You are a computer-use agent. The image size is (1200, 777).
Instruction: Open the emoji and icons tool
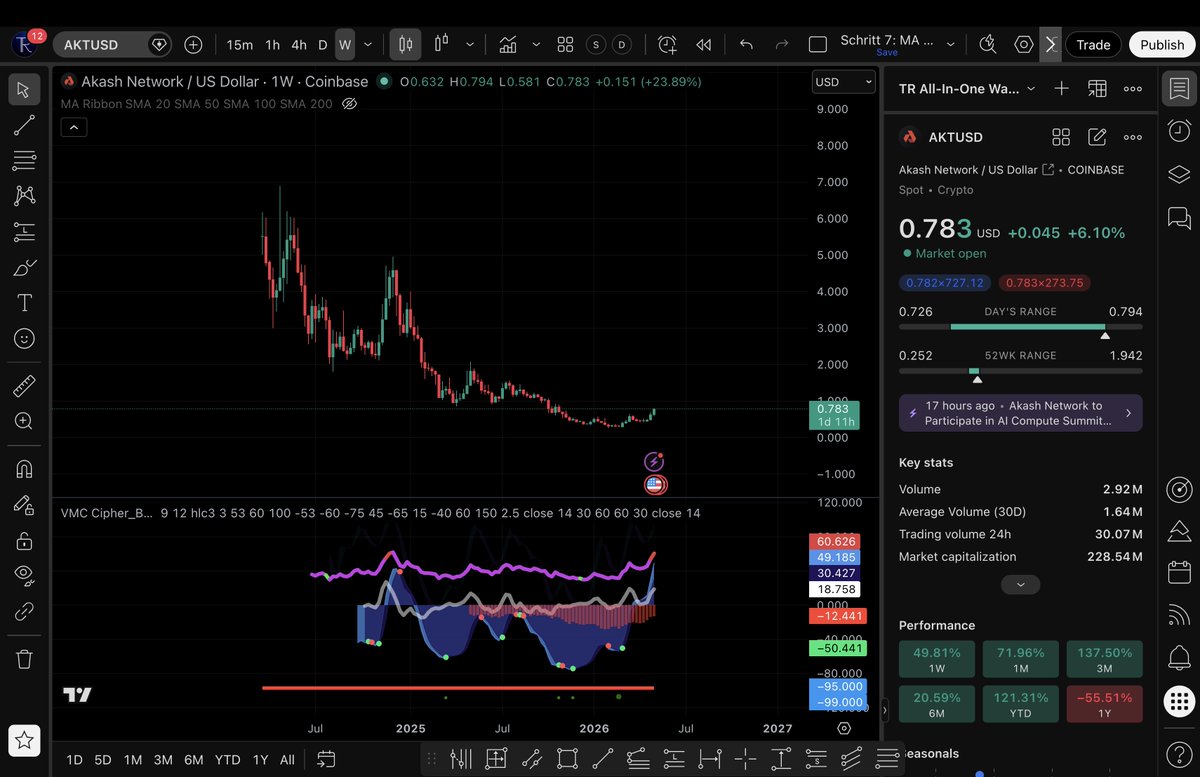click(25, 339)
